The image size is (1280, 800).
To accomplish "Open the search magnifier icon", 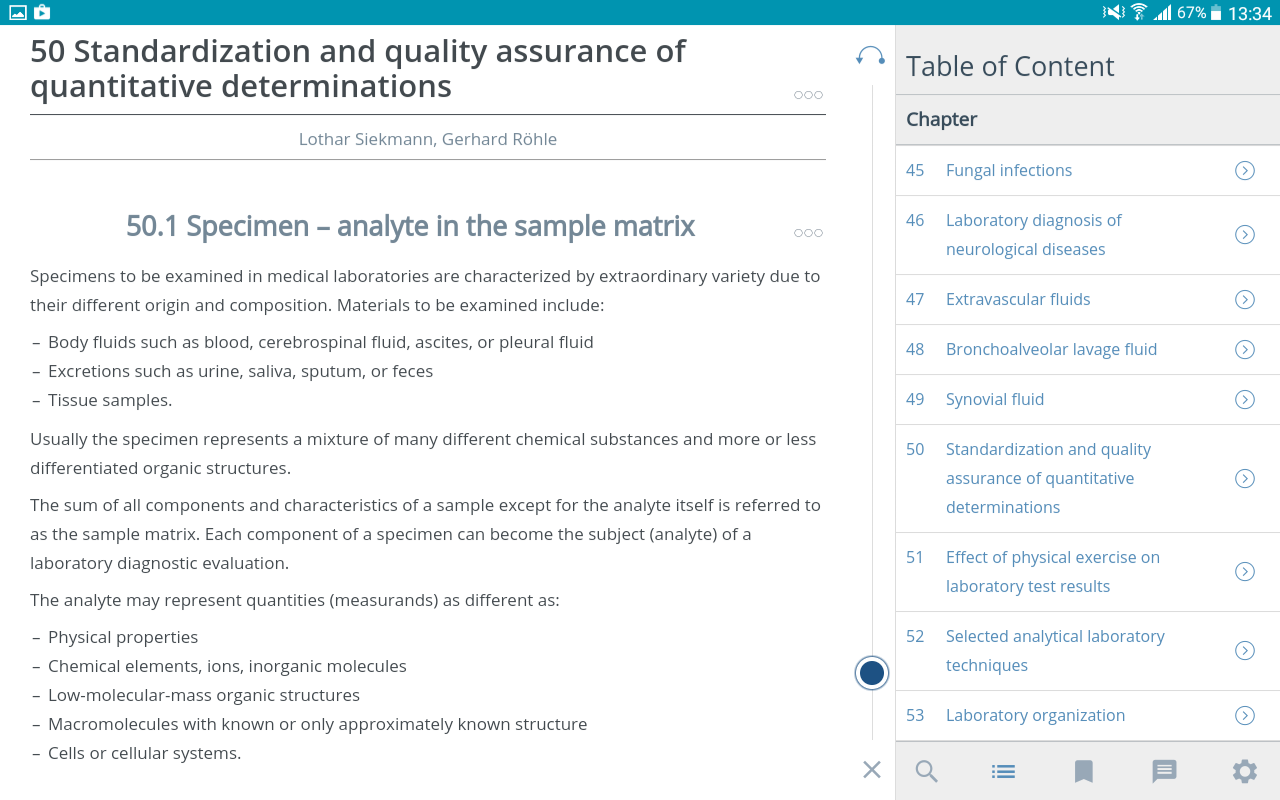I will tap(927, 771).
